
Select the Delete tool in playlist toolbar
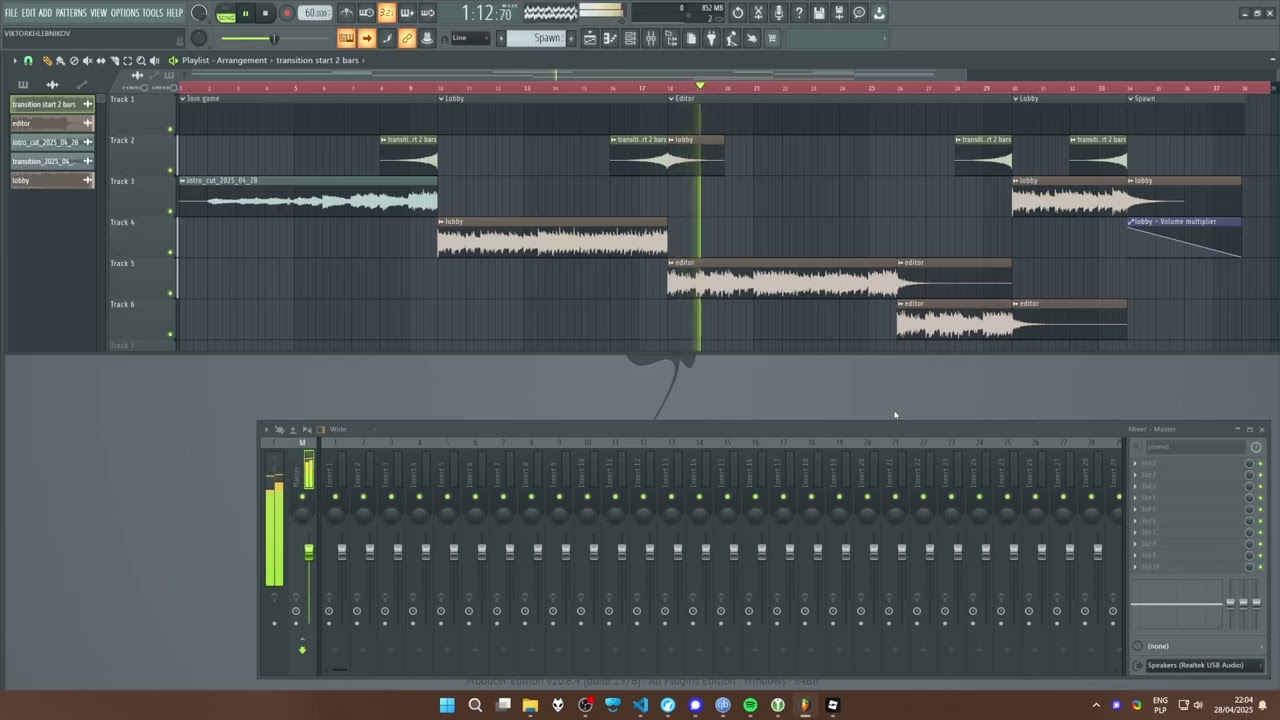coord(74,61)
